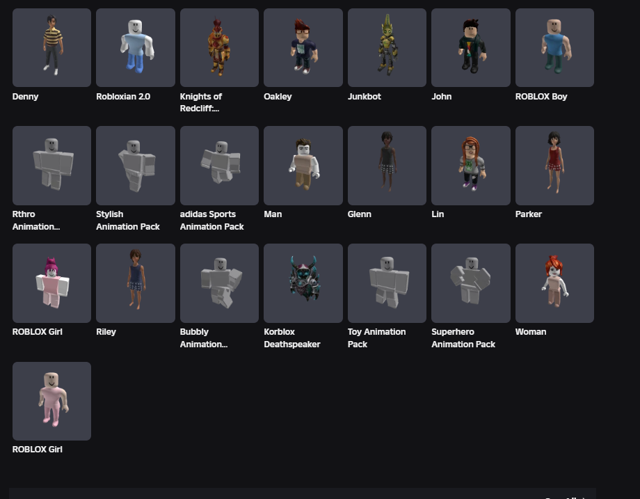Viewport: 640px width, 499px height.
Task: Select the Robloxian 2.0 bundle image
Action: pyautogui.click(x=136, y=47)
